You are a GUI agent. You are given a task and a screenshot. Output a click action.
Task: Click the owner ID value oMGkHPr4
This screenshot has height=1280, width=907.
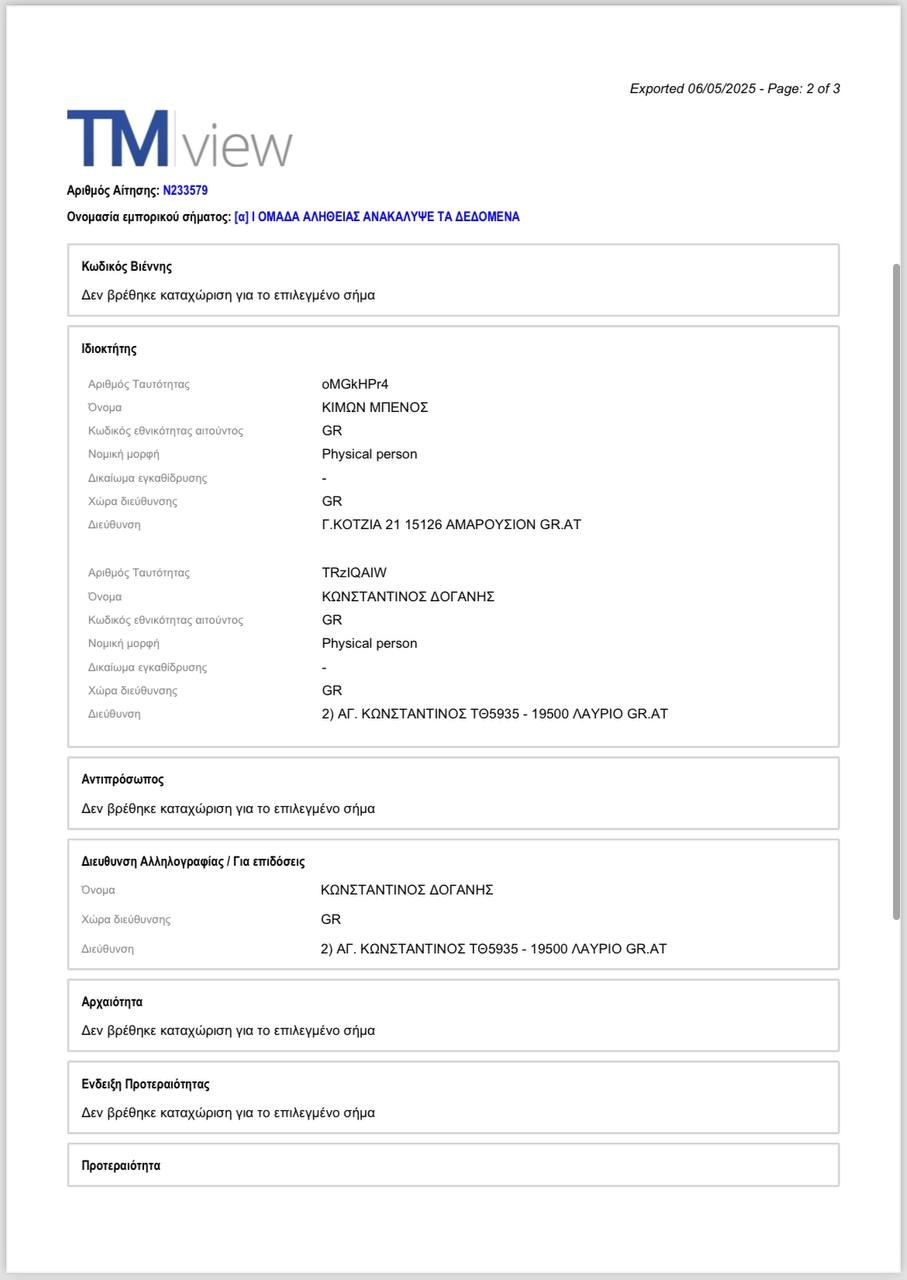[354, 384]
